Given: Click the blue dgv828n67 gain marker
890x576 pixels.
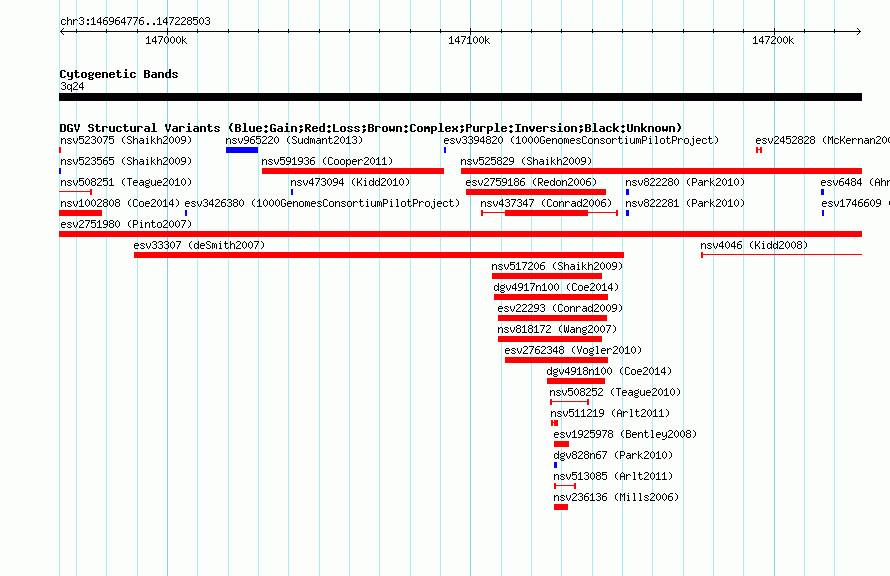Looking at the screenshot, I should [x=556, y=465].
